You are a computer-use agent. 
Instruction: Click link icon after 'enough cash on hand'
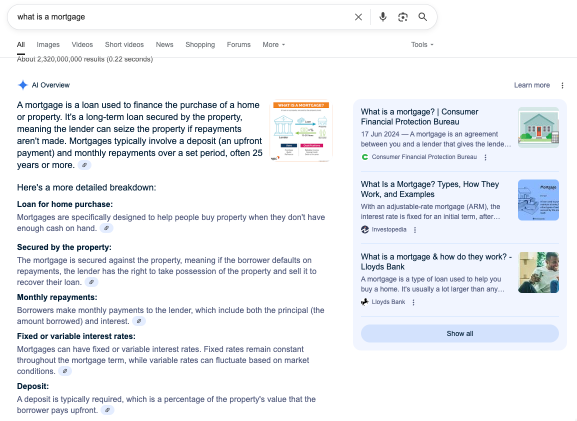(106, 228)
